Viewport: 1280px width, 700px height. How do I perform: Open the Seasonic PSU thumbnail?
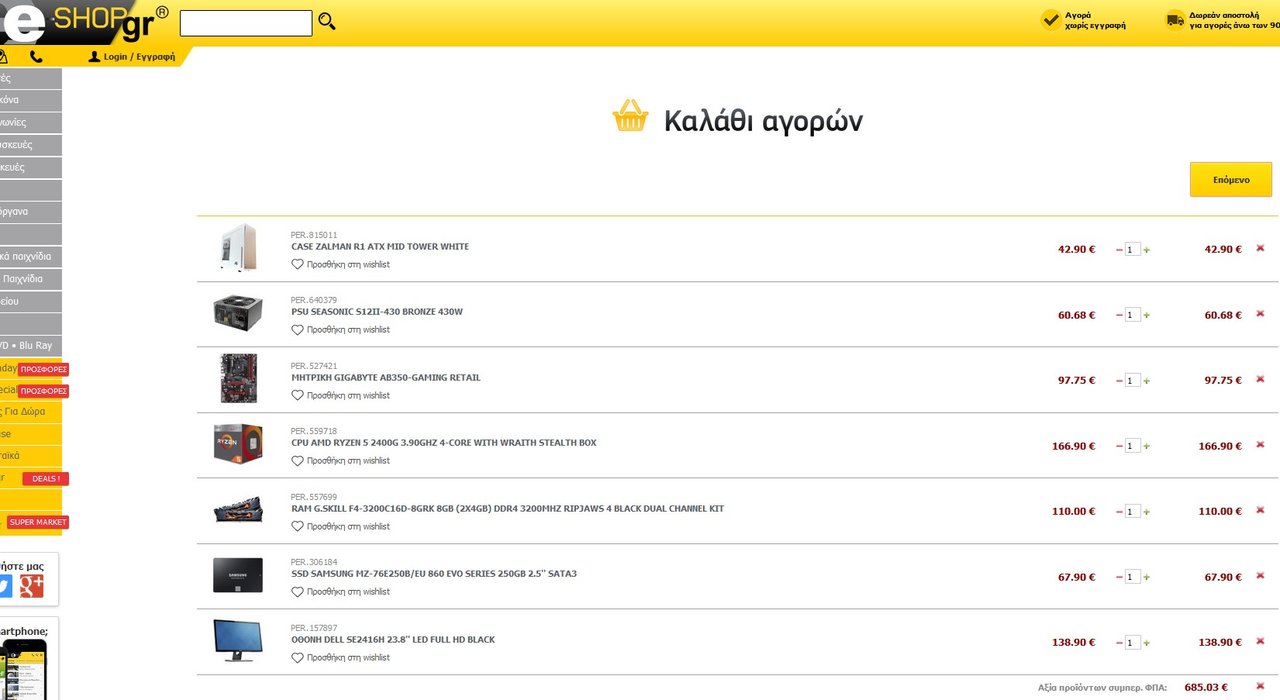[x=238, y=313]
